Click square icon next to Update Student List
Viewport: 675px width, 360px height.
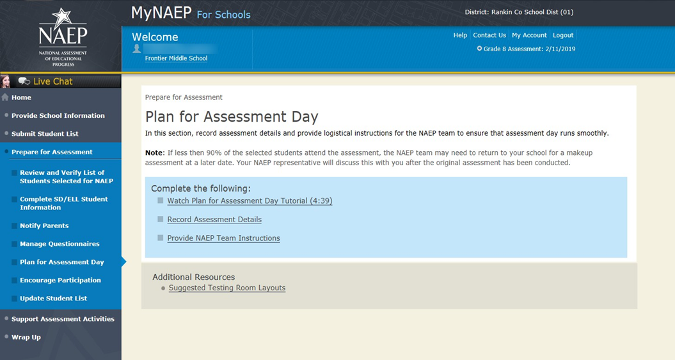tap(14, 298)
